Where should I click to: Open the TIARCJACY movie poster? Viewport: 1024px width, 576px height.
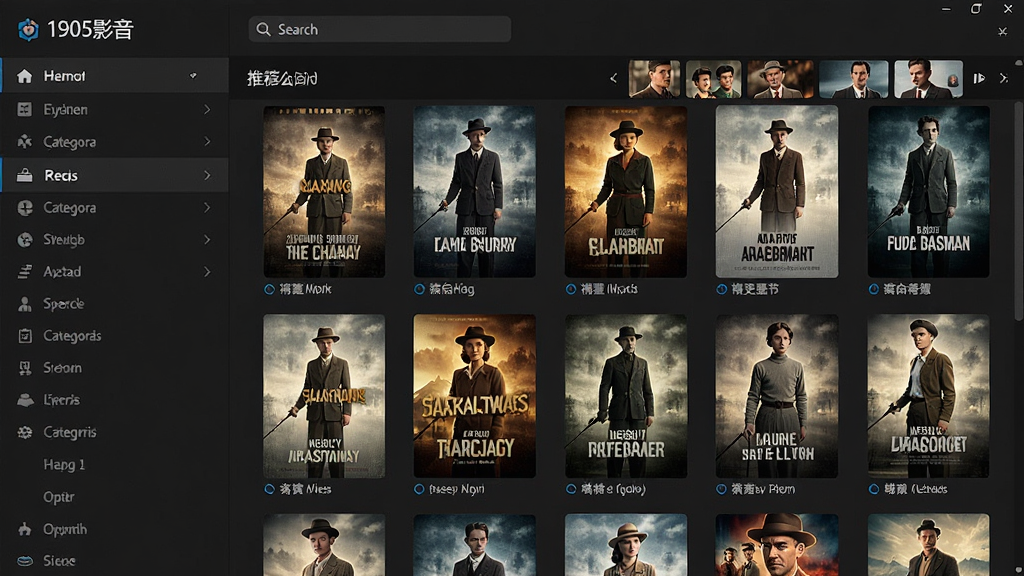click(474, 396)
